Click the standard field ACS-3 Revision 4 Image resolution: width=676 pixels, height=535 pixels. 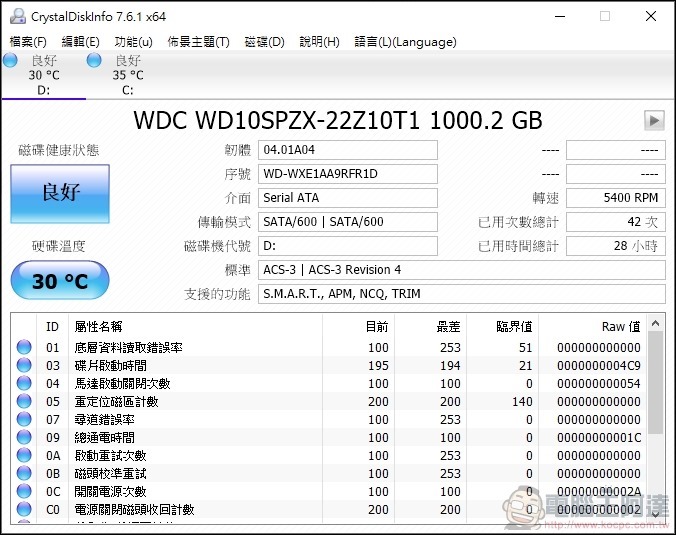coord(462,270)
